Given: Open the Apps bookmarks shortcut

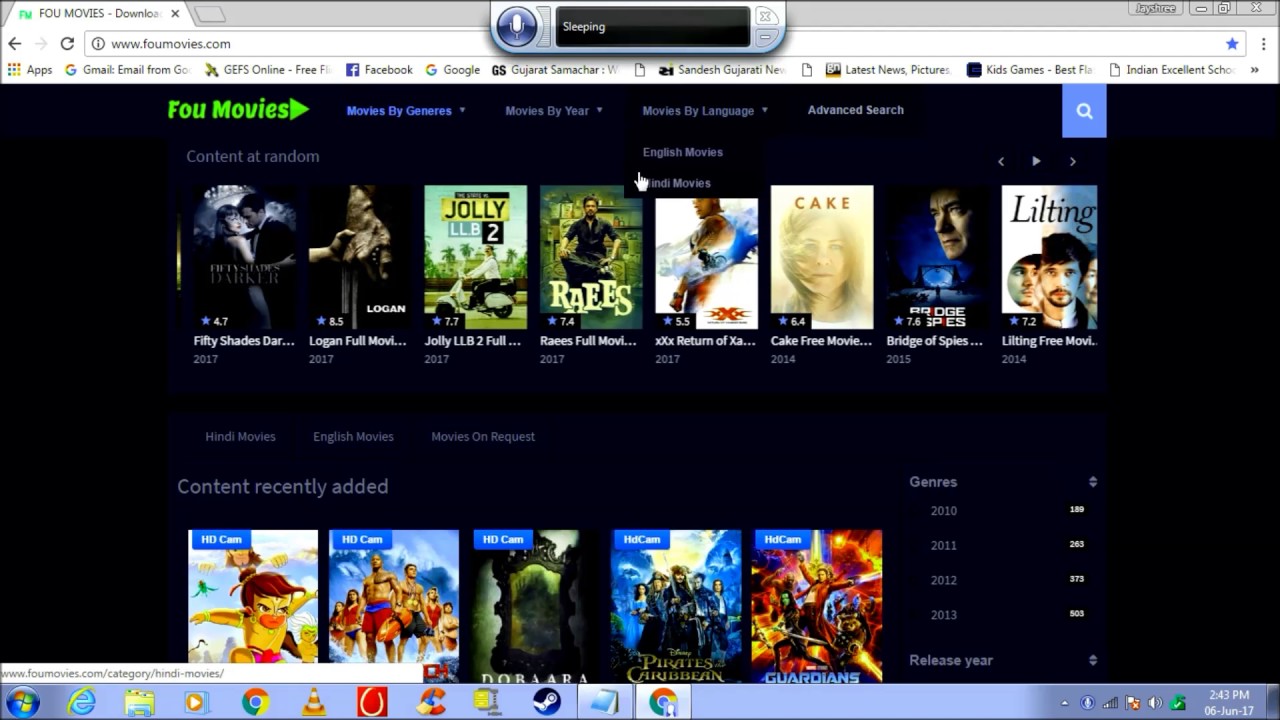Looking at the screenshot, I should coord(30,70).
